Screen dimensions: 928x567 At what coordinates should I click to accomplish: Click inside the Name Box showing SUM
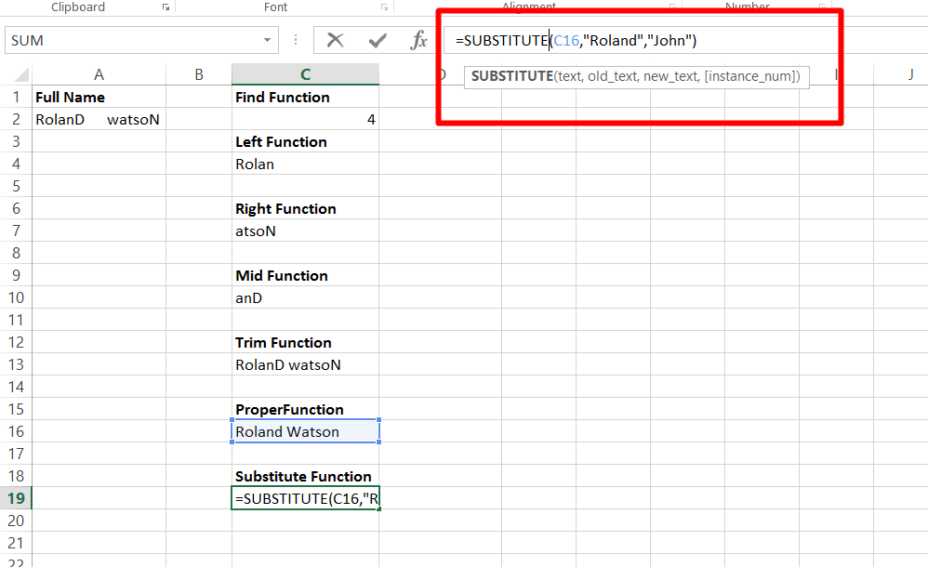click(x=130, y=41)
